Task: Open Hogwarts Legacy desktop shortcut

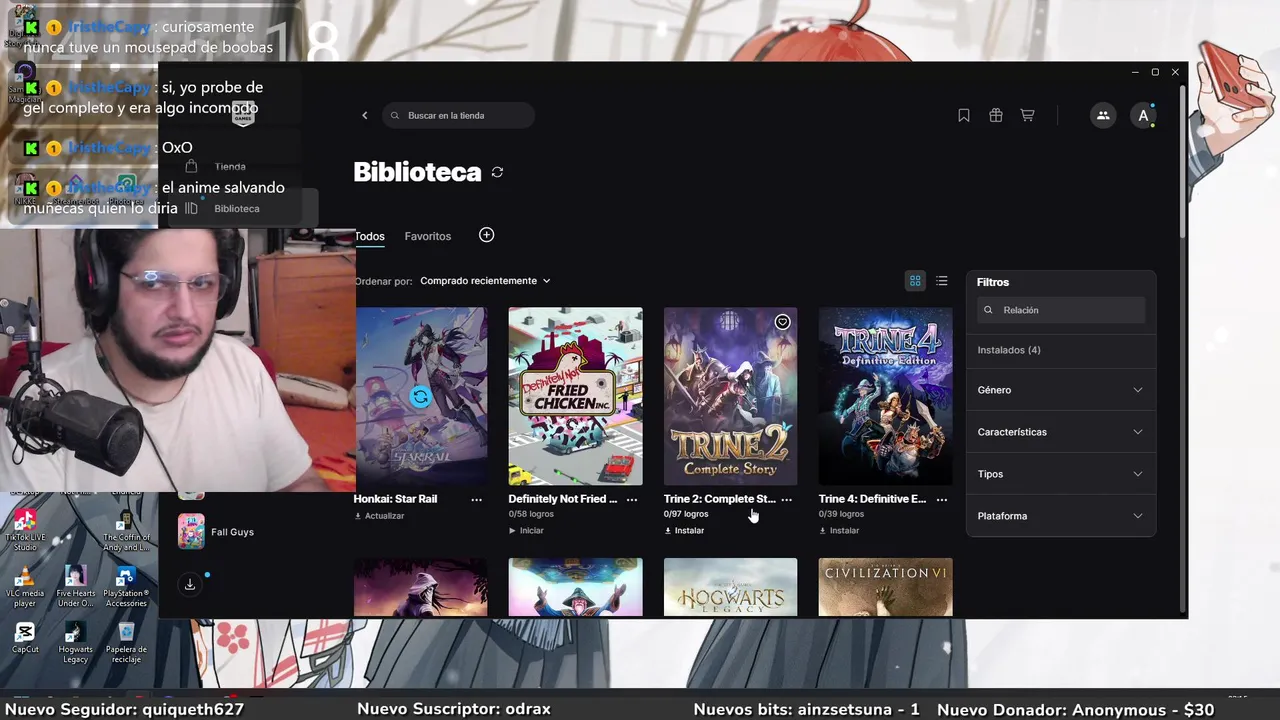Action: click(75, 642)
